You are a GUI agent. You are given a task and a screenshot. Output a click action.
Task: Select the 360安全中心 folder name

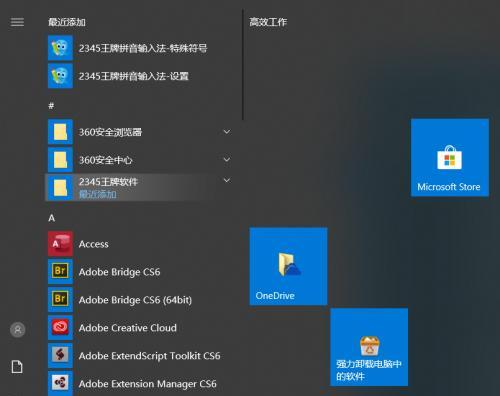pyautogui.click(x=106, y=160)
